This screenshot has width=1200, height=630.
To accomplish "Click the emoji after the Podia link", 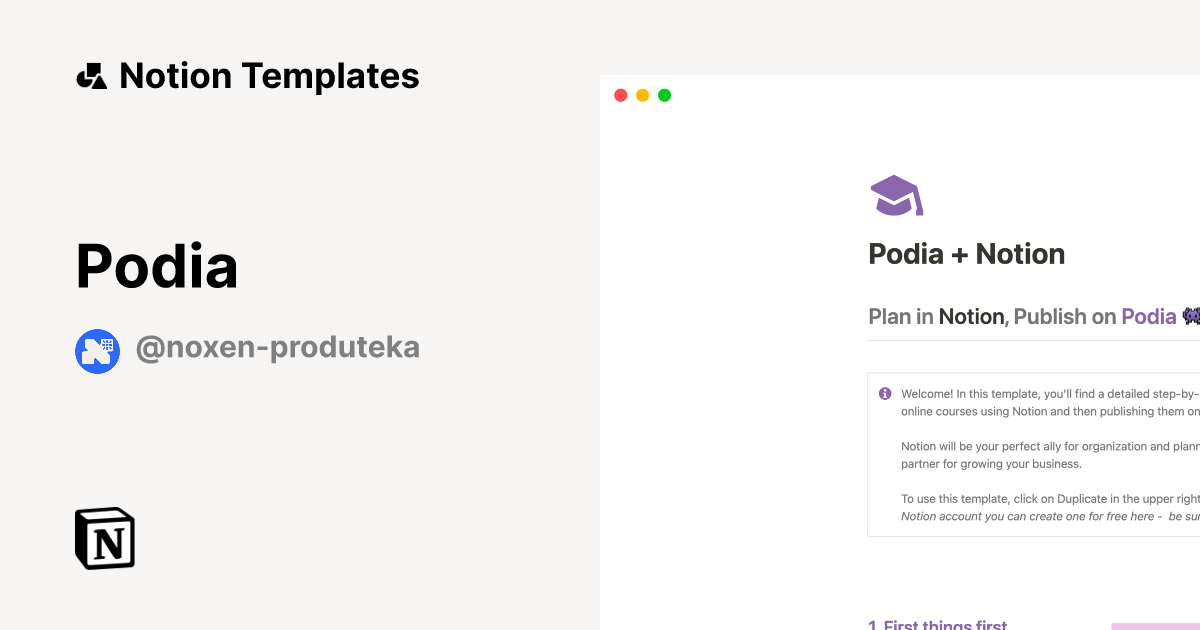I will click(x=1190, y=315).
